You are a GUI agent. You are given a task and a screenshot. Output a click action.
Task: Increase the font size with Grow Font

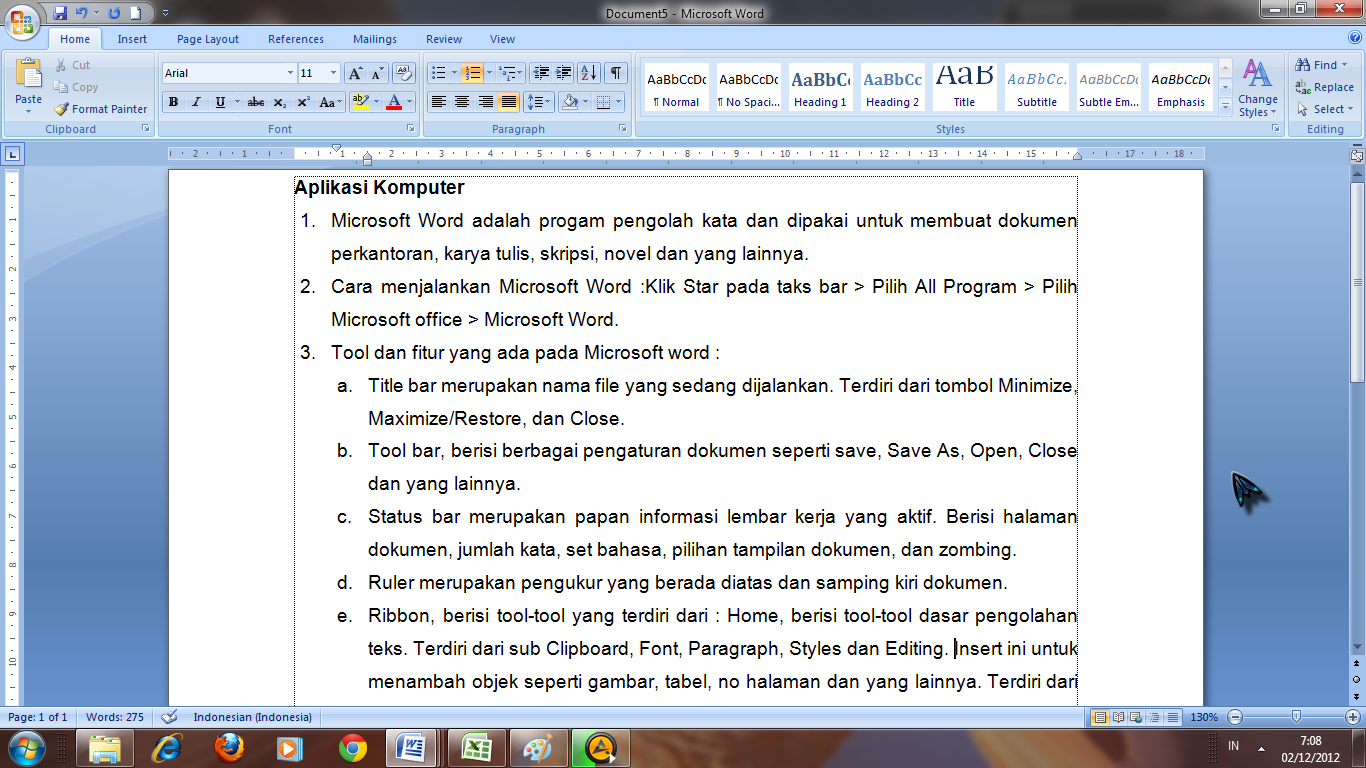(355, 72)
